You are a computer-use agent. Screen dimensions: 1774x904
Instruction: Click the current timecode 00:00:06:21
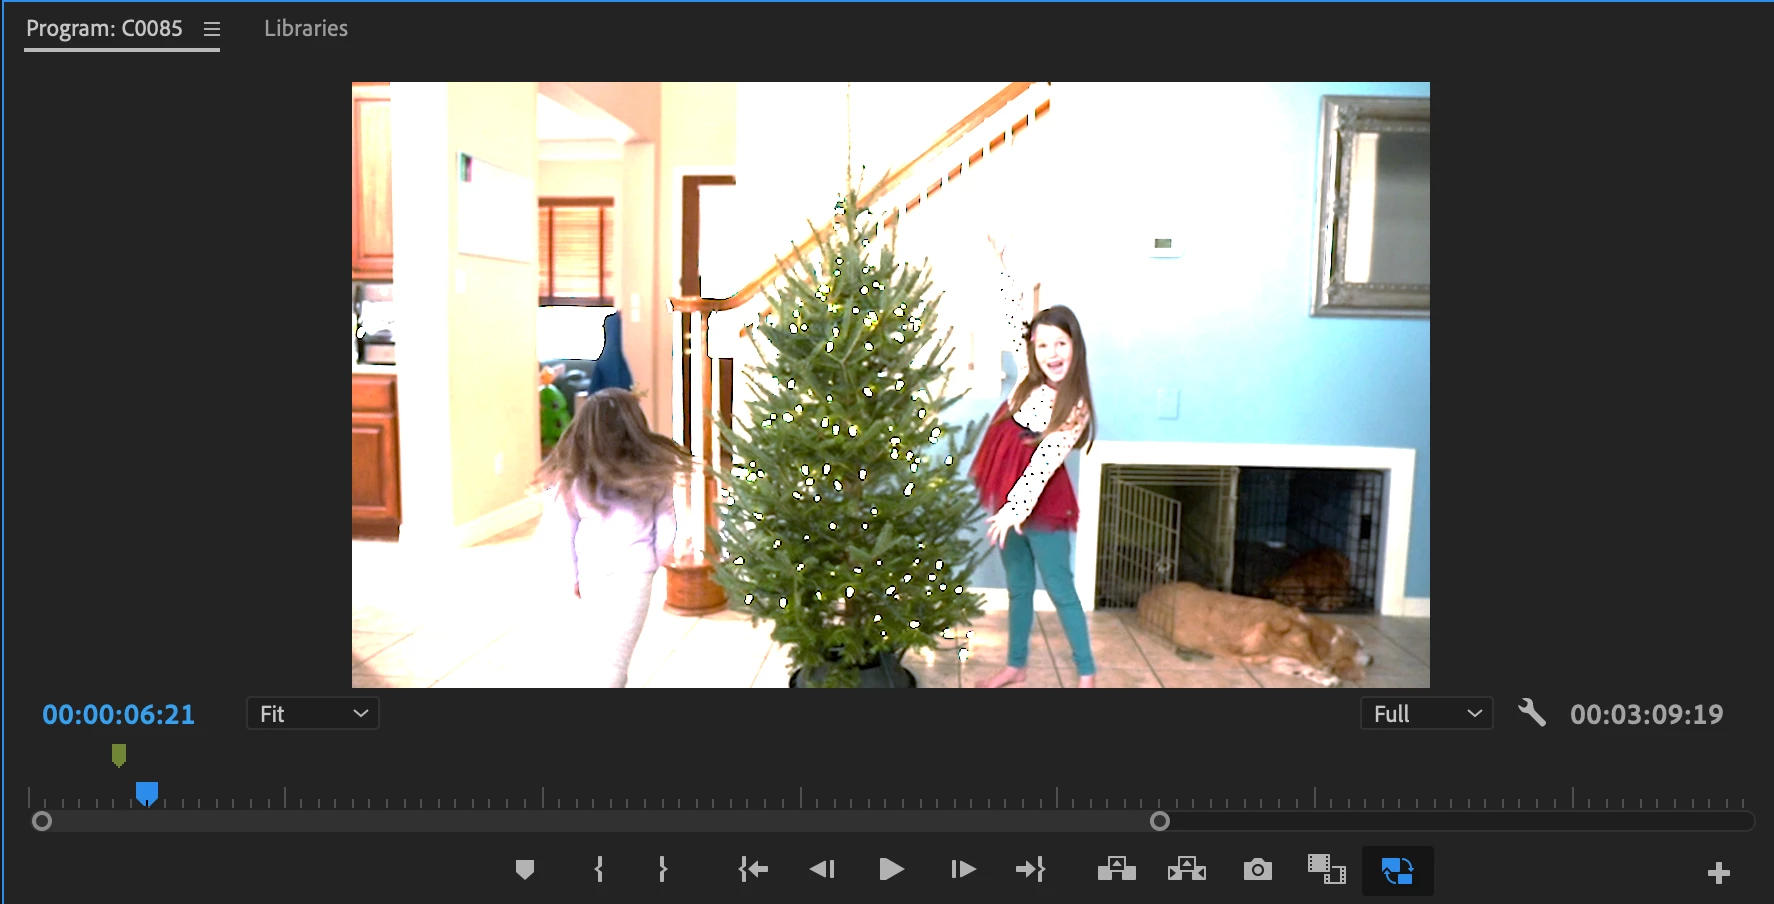[x=119, y=715]
